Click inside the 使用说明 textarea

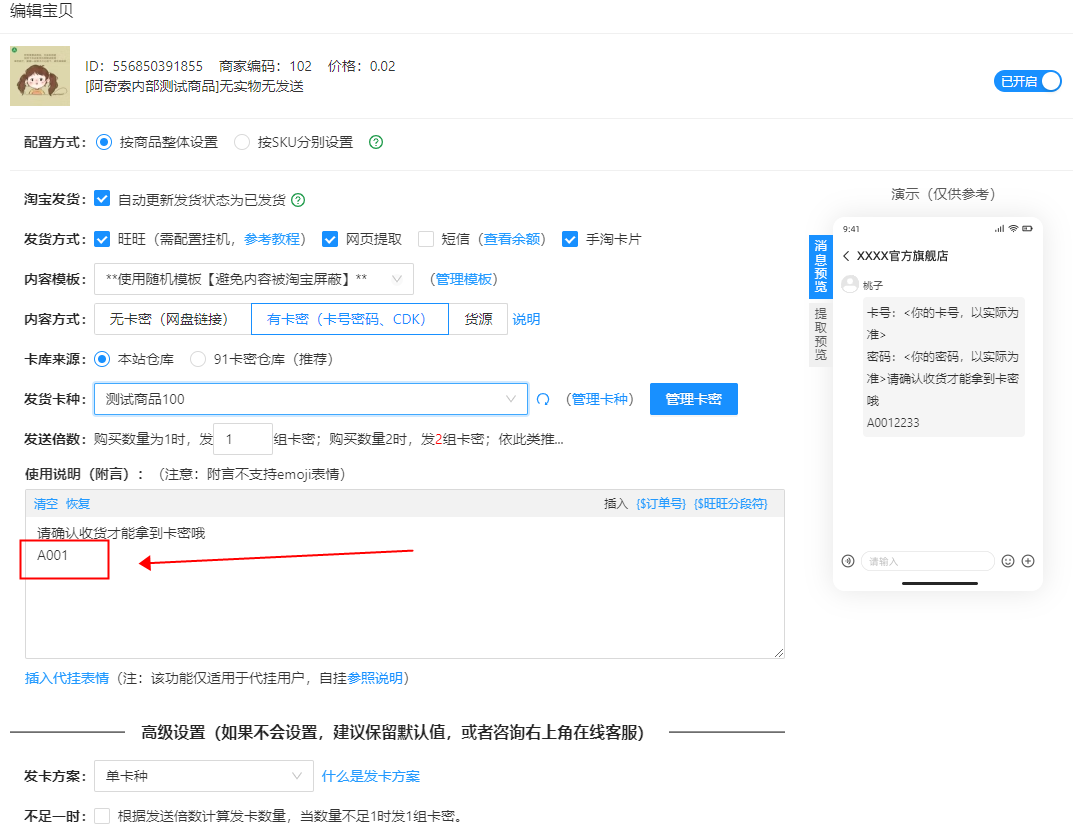point(404,587)
